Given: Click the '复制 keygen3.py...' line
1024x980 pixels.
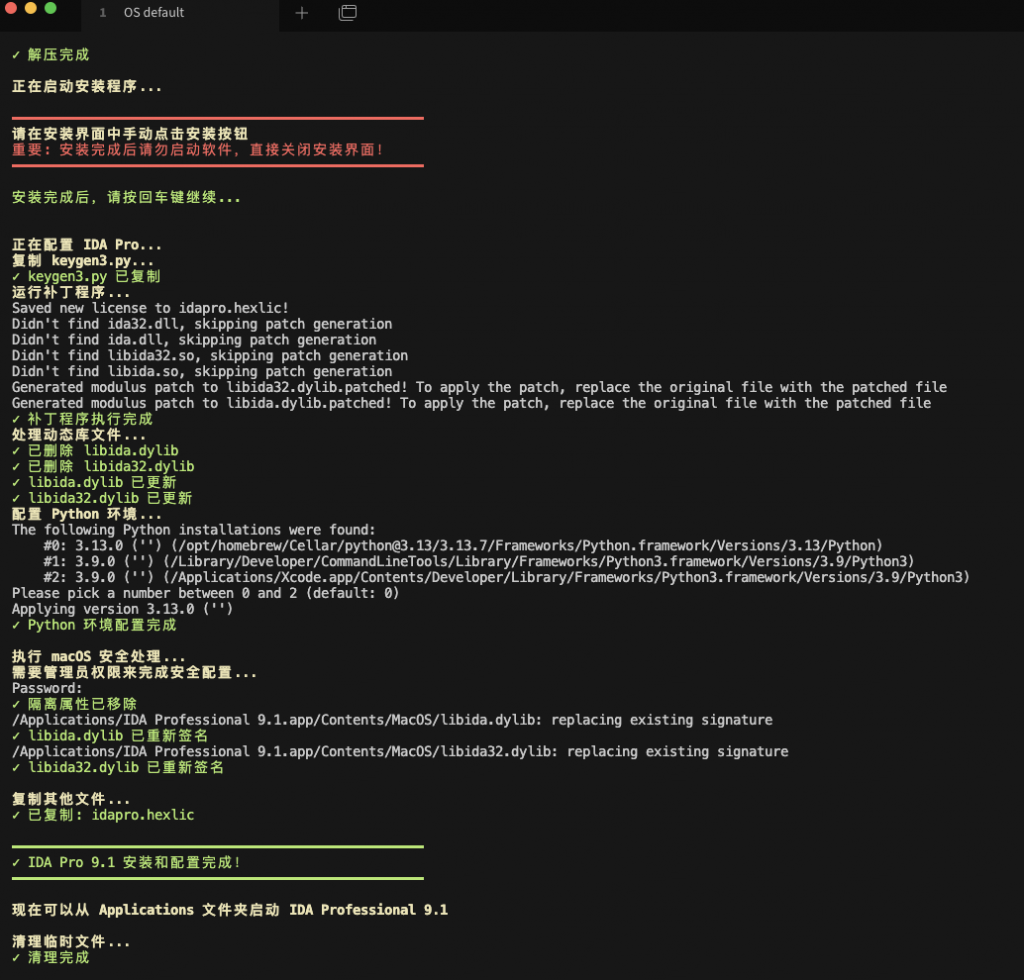Looking at the screenshot, I should click(x=82, y=261).
